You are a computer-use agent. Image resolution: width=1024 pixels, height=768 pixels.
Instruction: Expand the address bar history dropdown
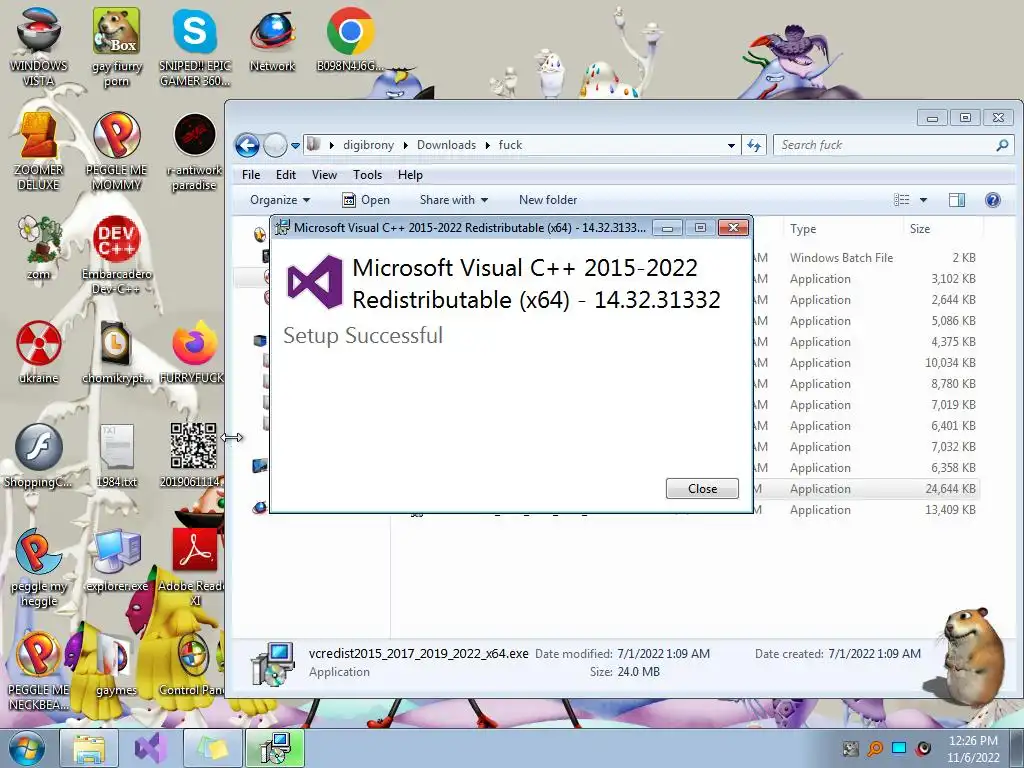pyautogui.click(x=731, y=146)
